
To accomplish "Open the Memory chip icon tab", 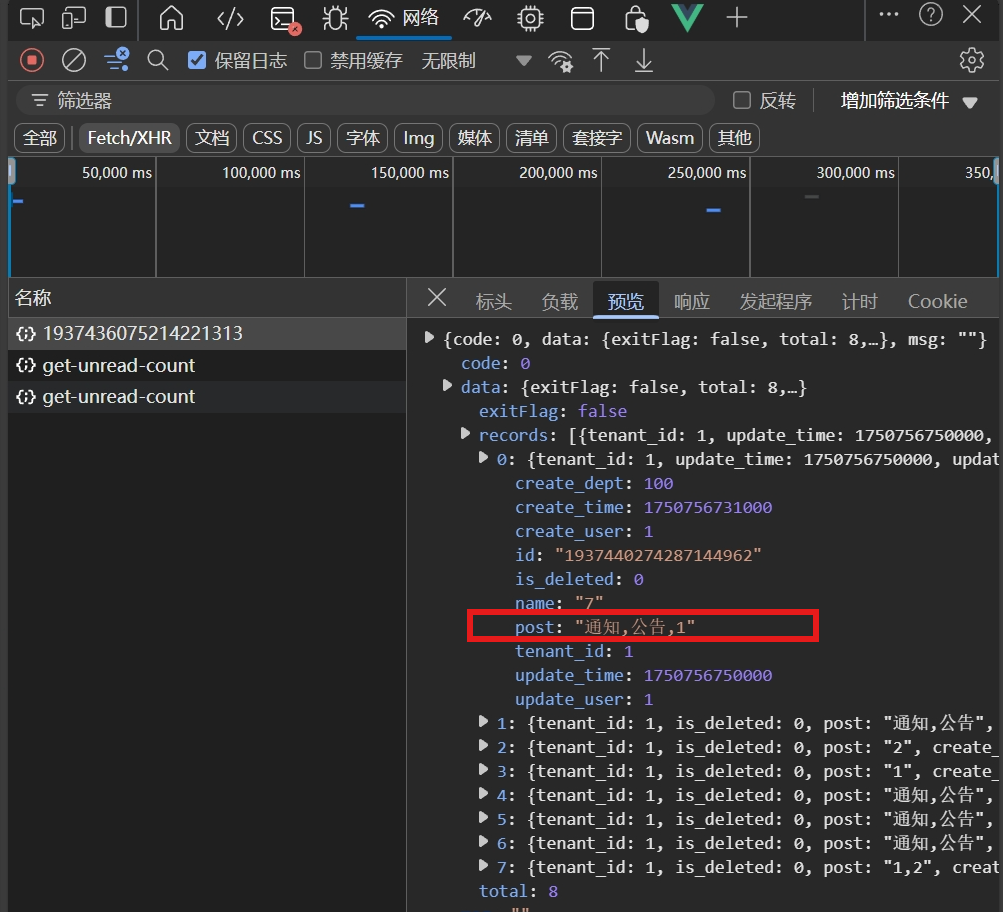I will [x=530, y=19].
